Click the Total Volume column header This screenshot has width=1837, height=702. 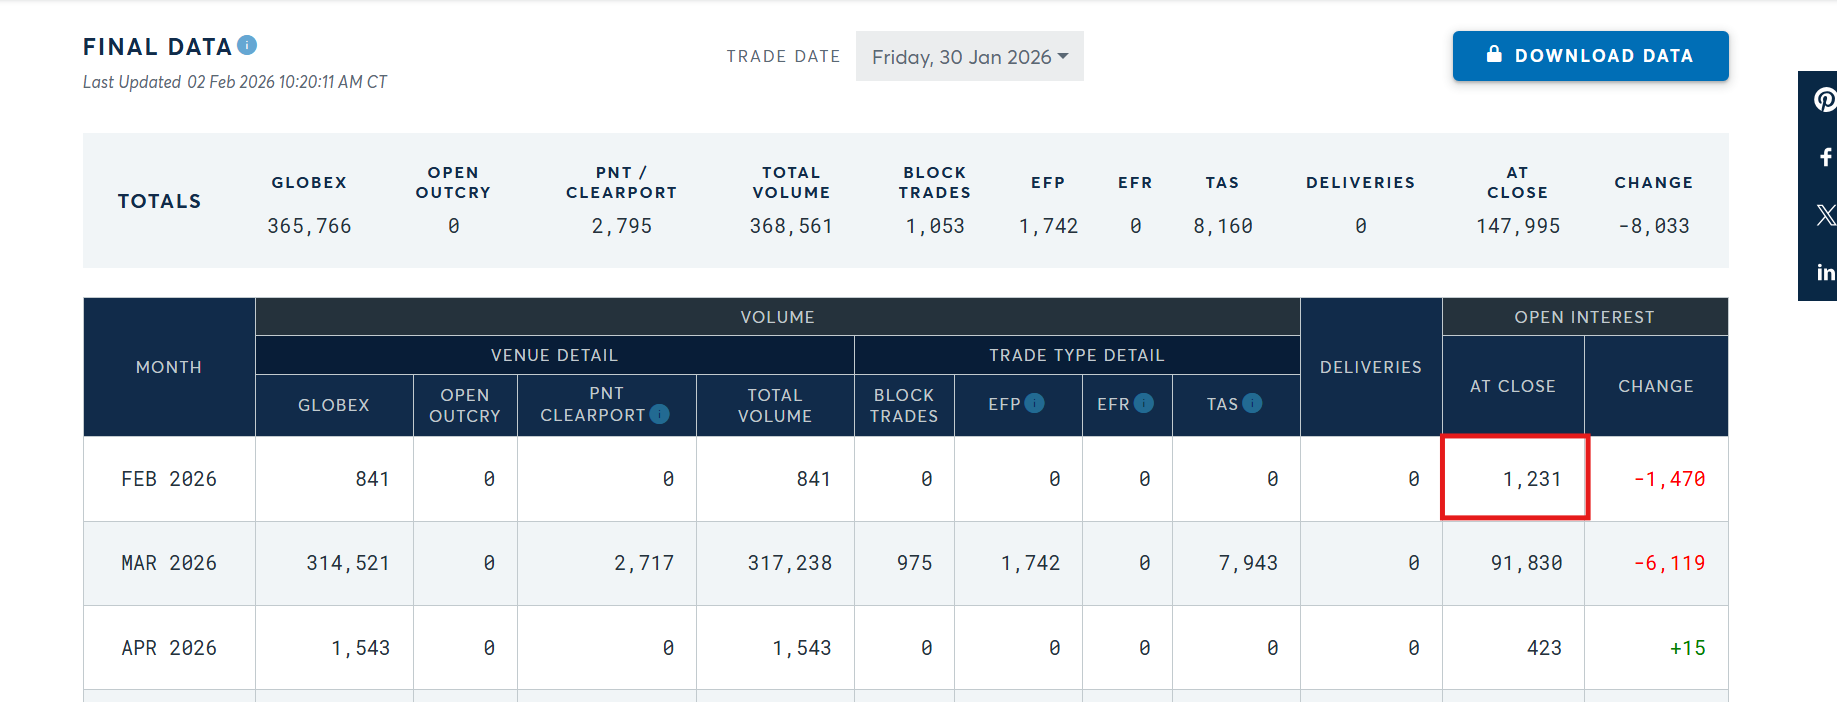[x=775, y=405]
